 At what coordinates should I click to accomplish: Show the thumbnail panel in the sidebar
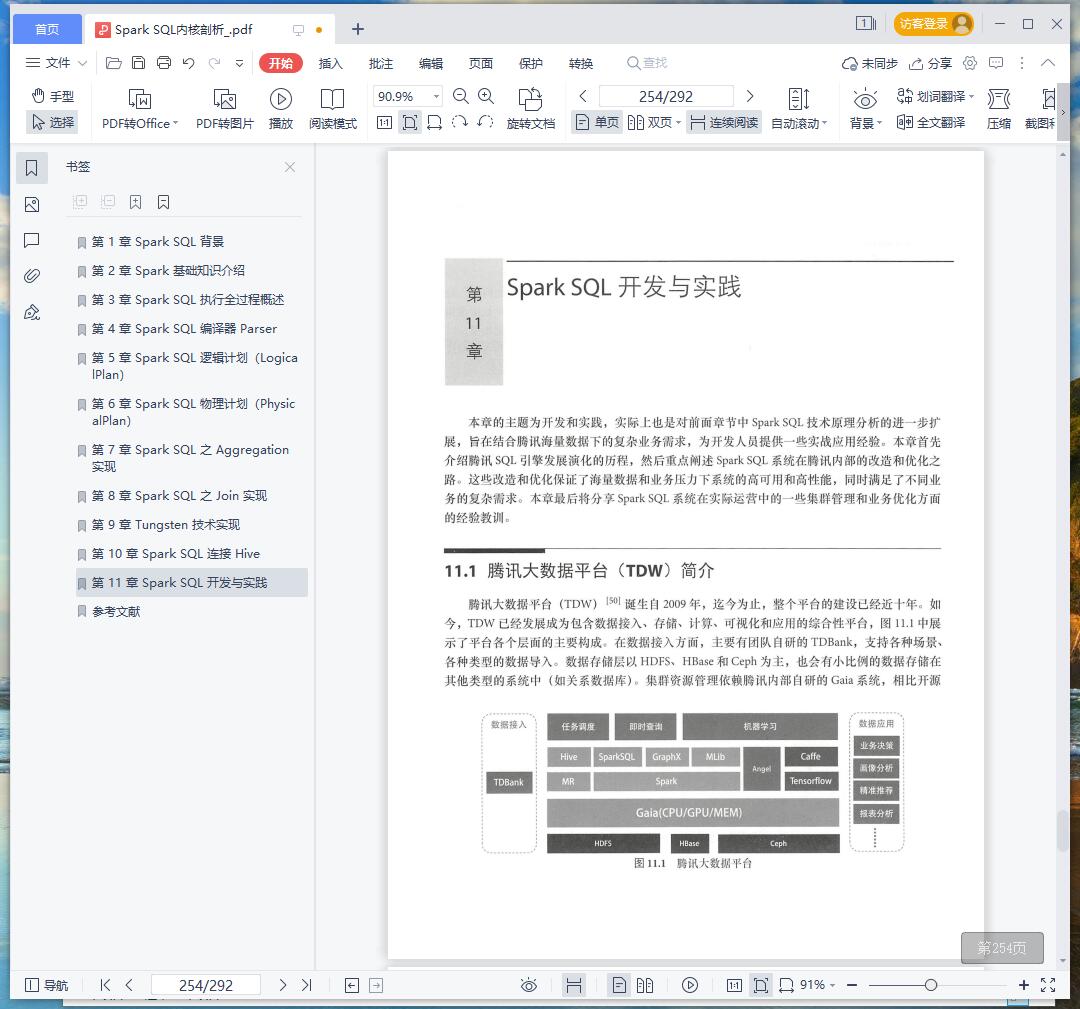coord(32,205)
